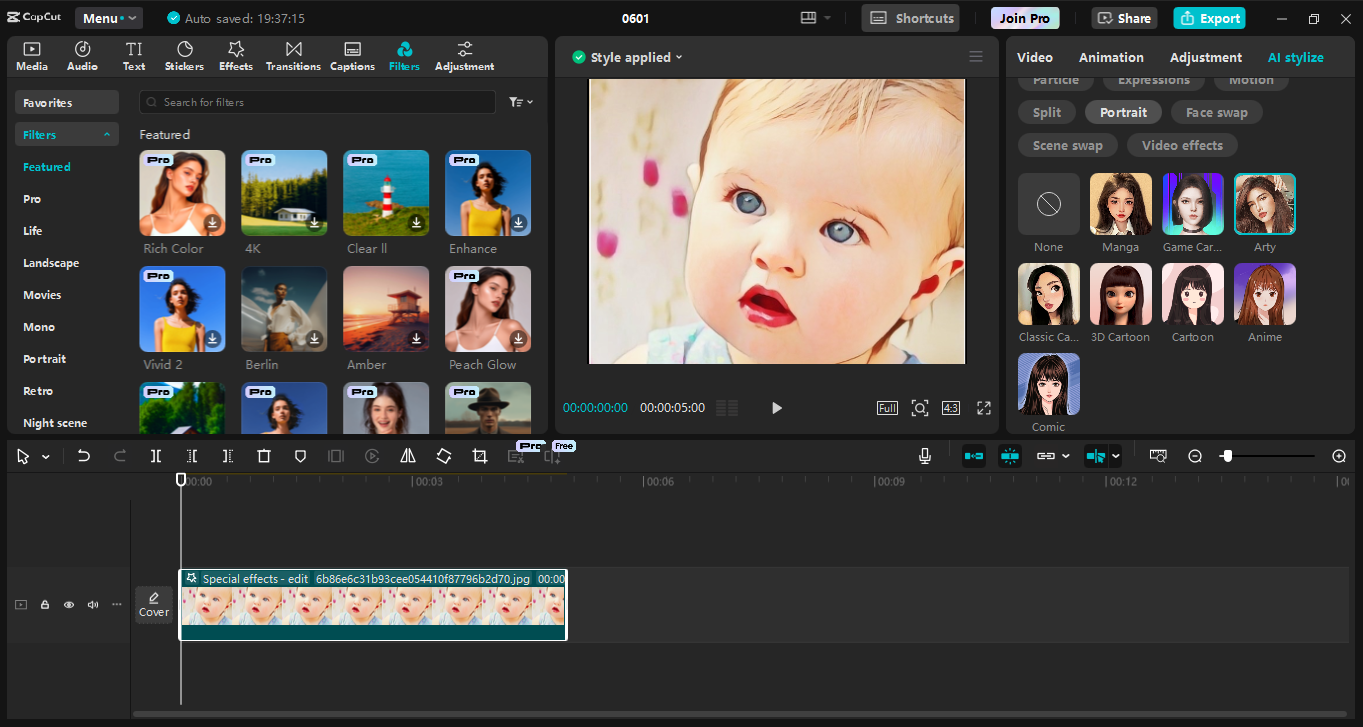Open the Filters panel in the media bar
Screen dimensions: 1363x727
(404, 56)
